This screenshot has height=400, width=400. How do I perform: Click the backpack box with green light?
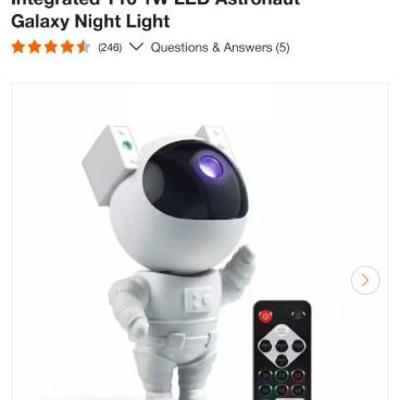(110, 164)
